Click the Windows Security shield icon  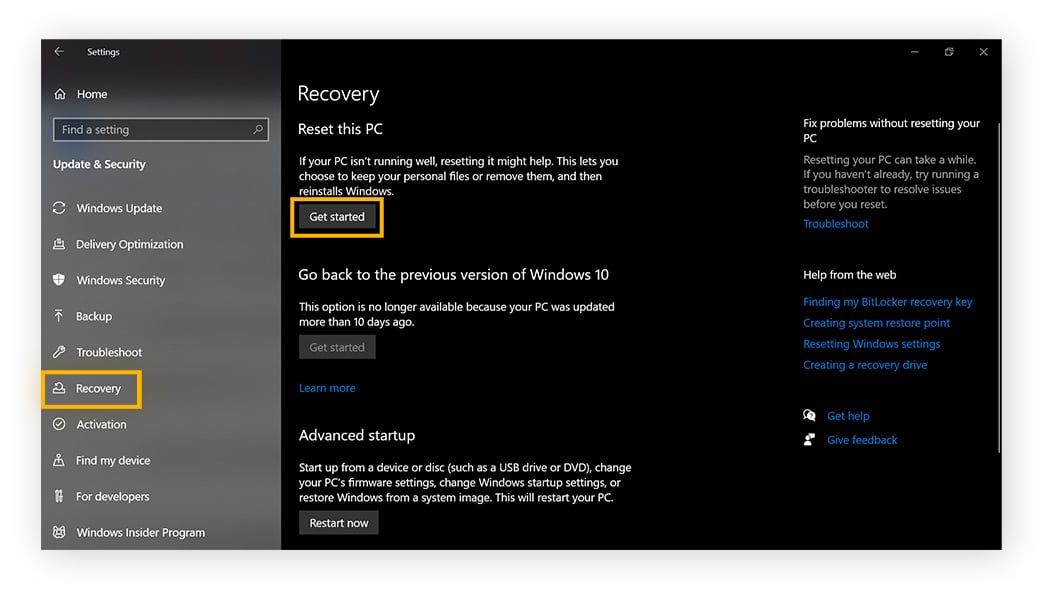(x=59, y=280)
